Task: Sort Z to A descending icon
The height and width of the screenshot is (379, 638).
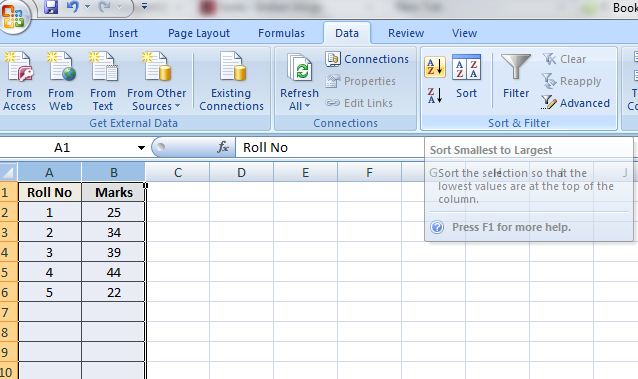Action: tap(435, 96)
